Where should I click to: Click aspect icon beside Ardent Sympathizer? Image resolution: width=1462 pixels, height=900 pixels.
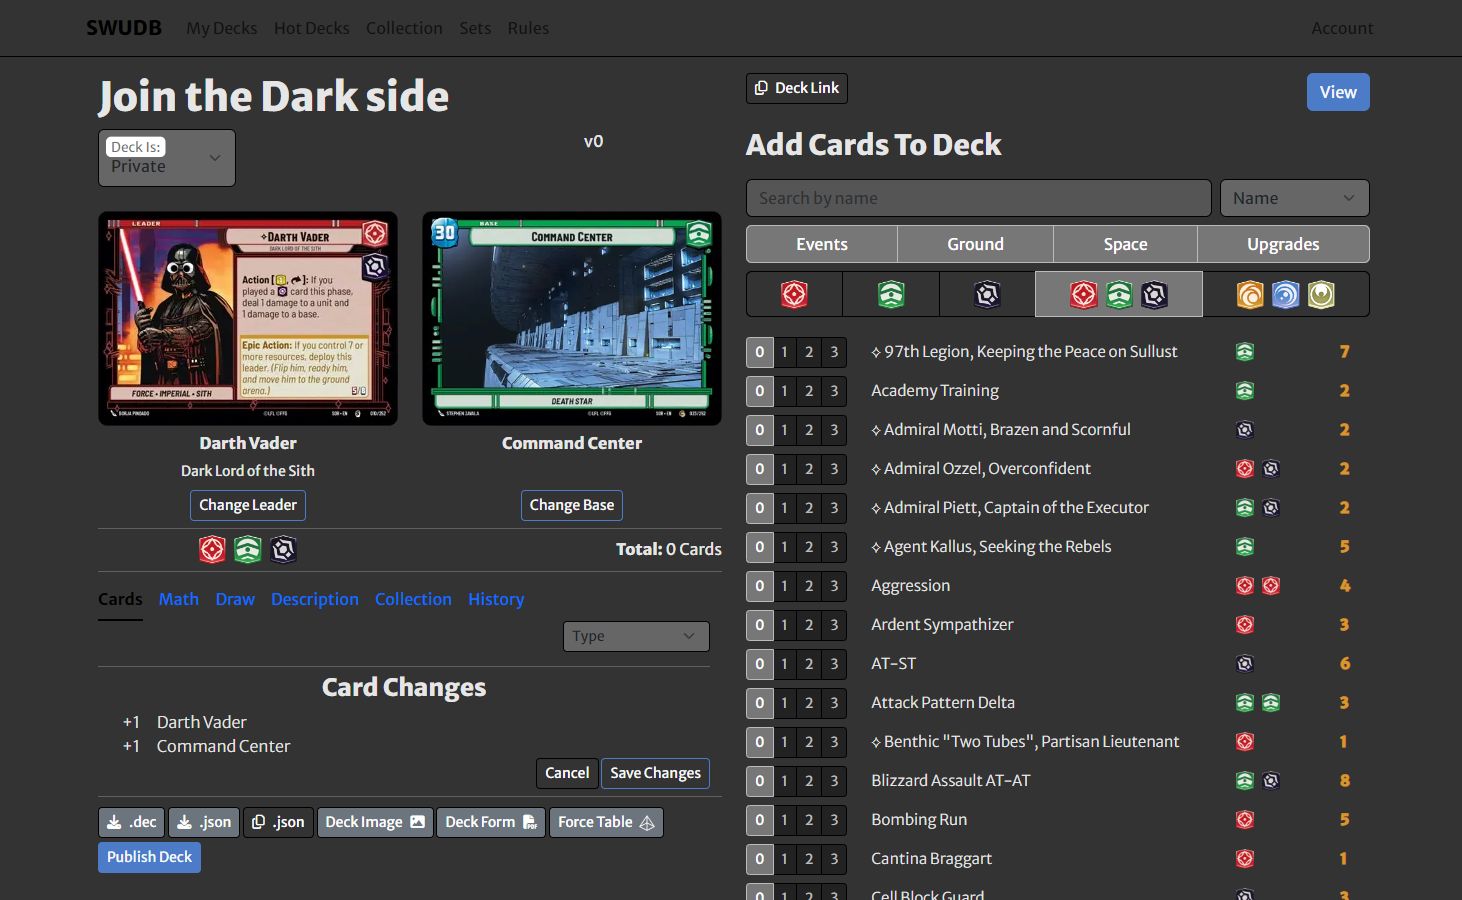(x=1244, y=625)
